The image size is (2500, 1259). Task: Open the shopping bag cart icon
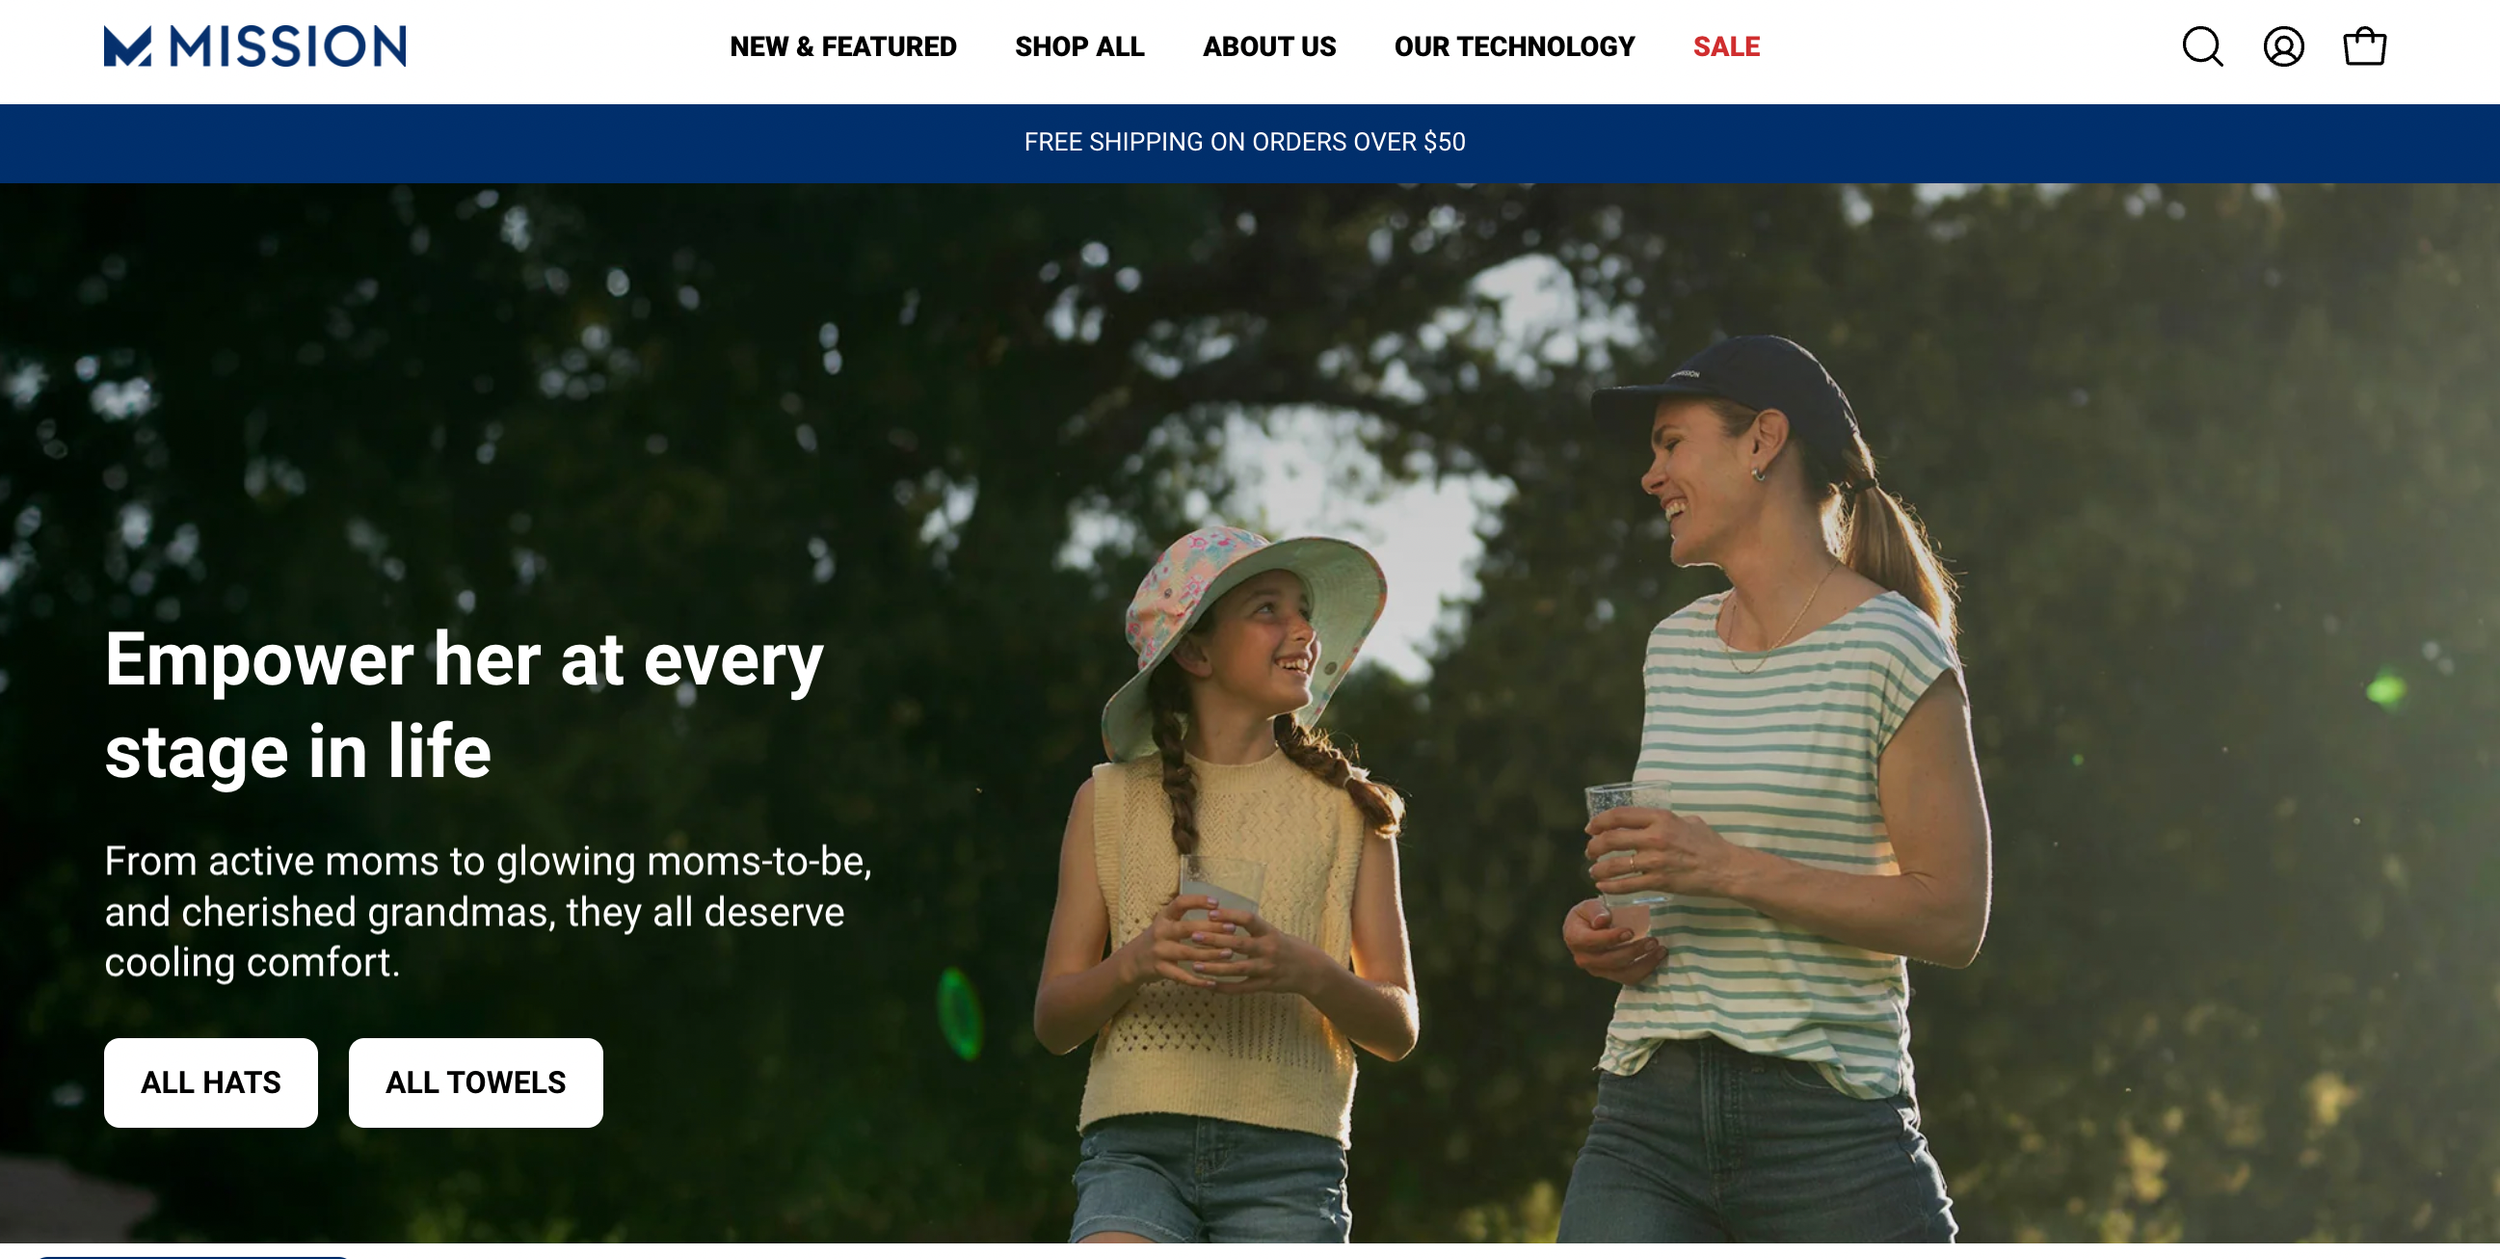click(x=2364, y=46)
